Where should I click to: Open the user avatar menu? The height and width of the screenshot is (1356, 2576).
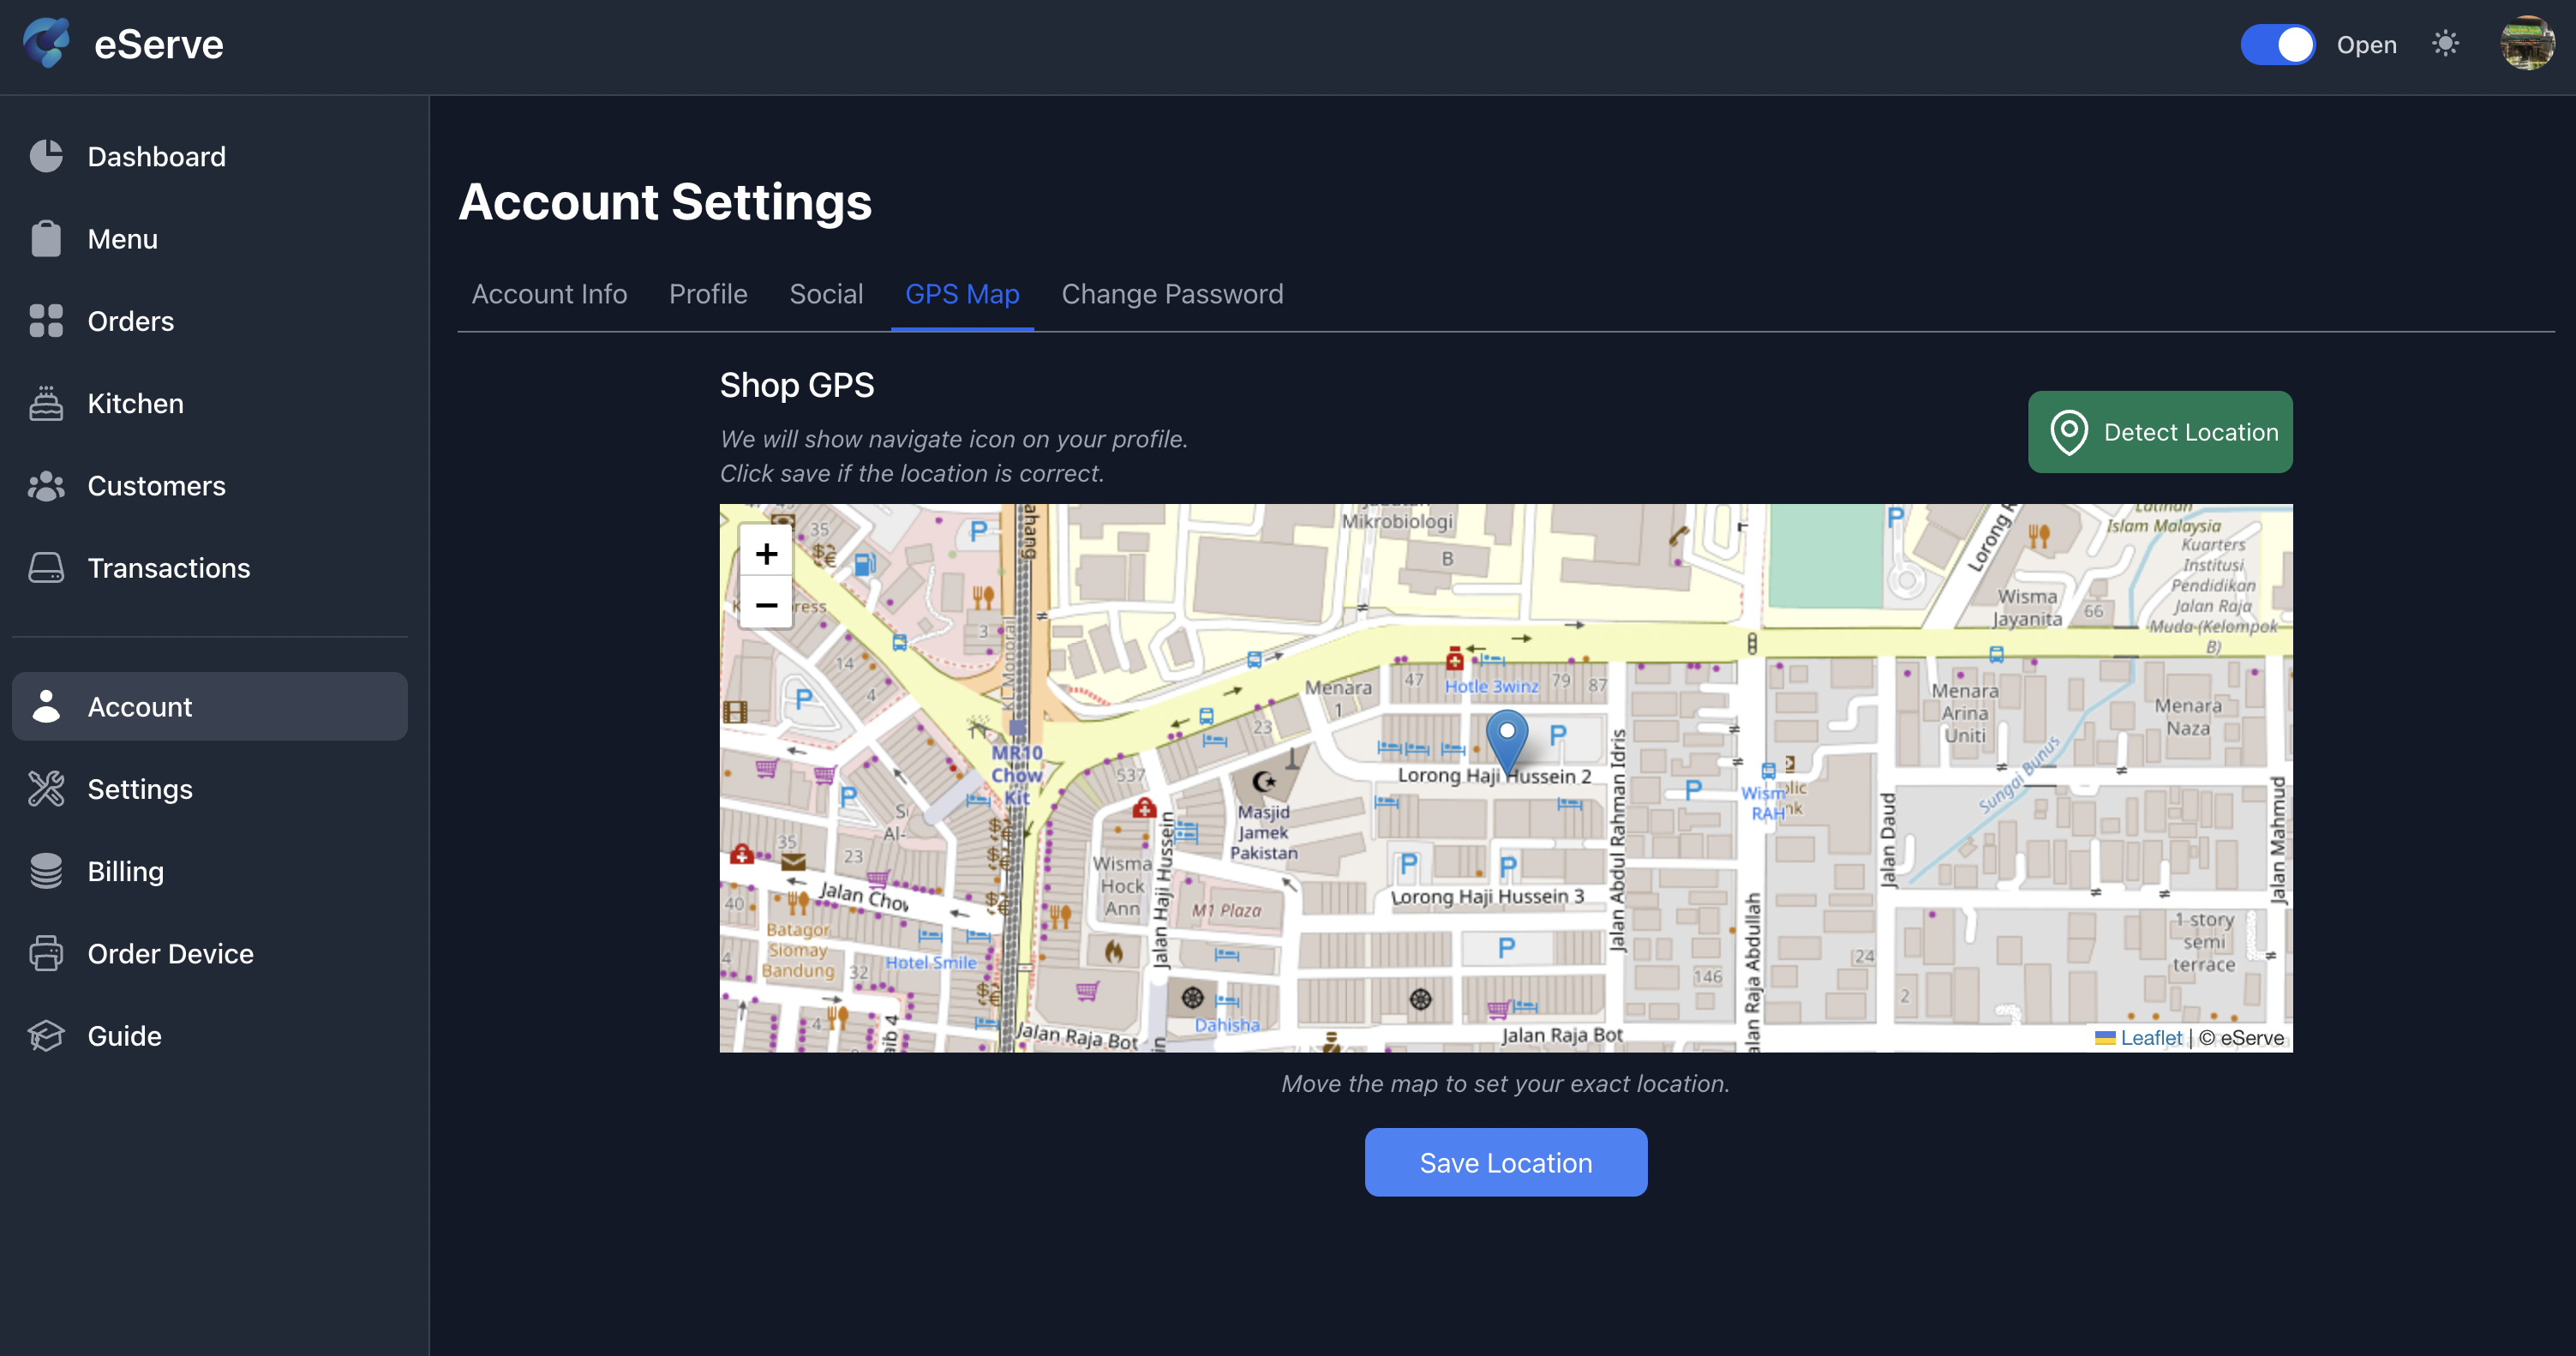(x=2526, y=44)
